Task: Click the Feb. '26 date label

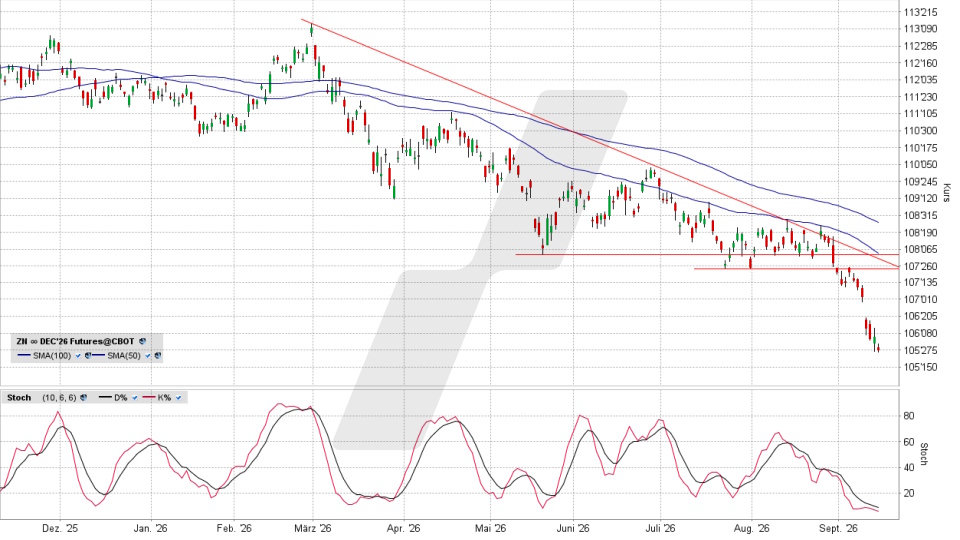Action: click(234, 528)
